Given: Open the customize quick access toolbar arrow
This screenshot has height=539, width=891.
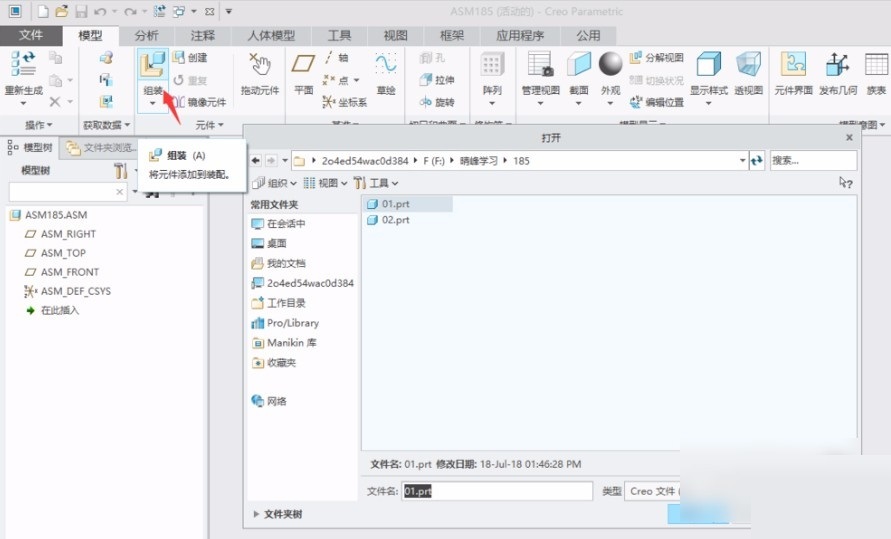Looking at the screenshot, I should click(228, 11).
